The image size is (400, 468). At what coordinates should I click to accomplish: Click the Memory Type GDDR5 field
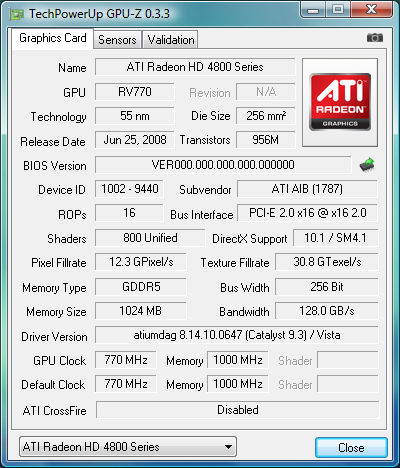141,287
